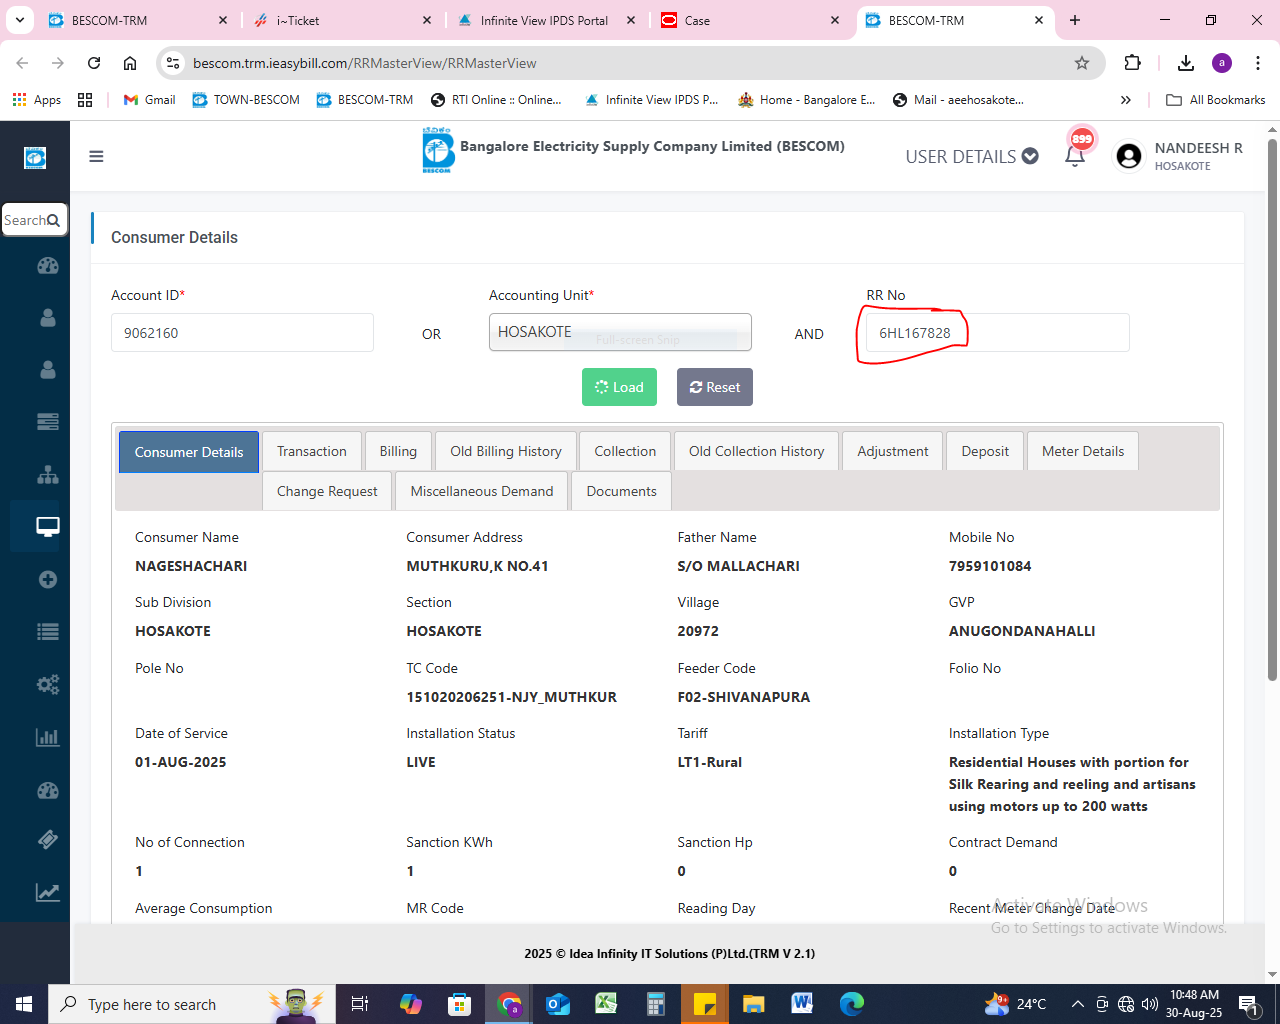Screen dimensions: 1280x1024
Task: Open Outlook from the taskbar
Action: 557,1003
